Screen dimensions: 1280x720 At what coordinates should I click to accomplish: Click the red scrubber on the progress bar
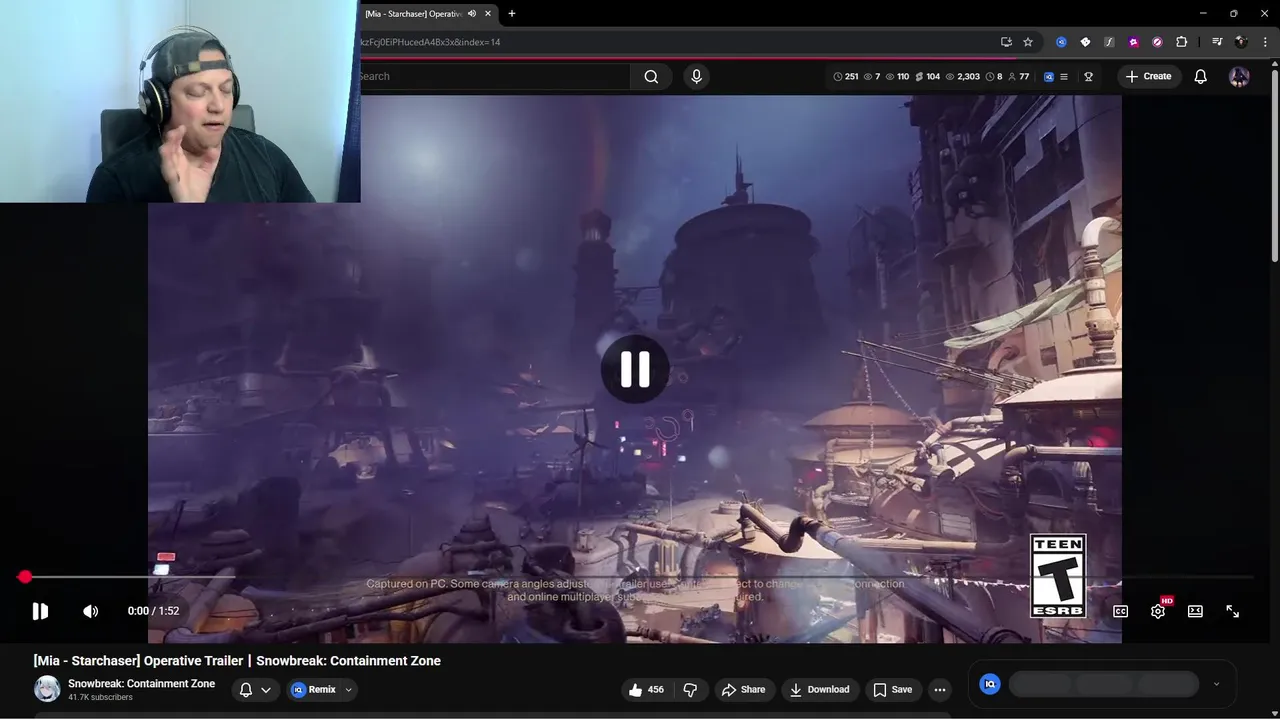(25, 577)
